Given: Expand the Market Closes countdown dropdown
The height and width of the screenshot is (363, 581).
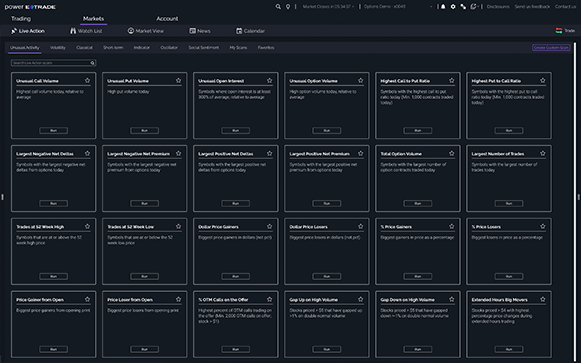Looking at the screenshot, I should [328, 7].
